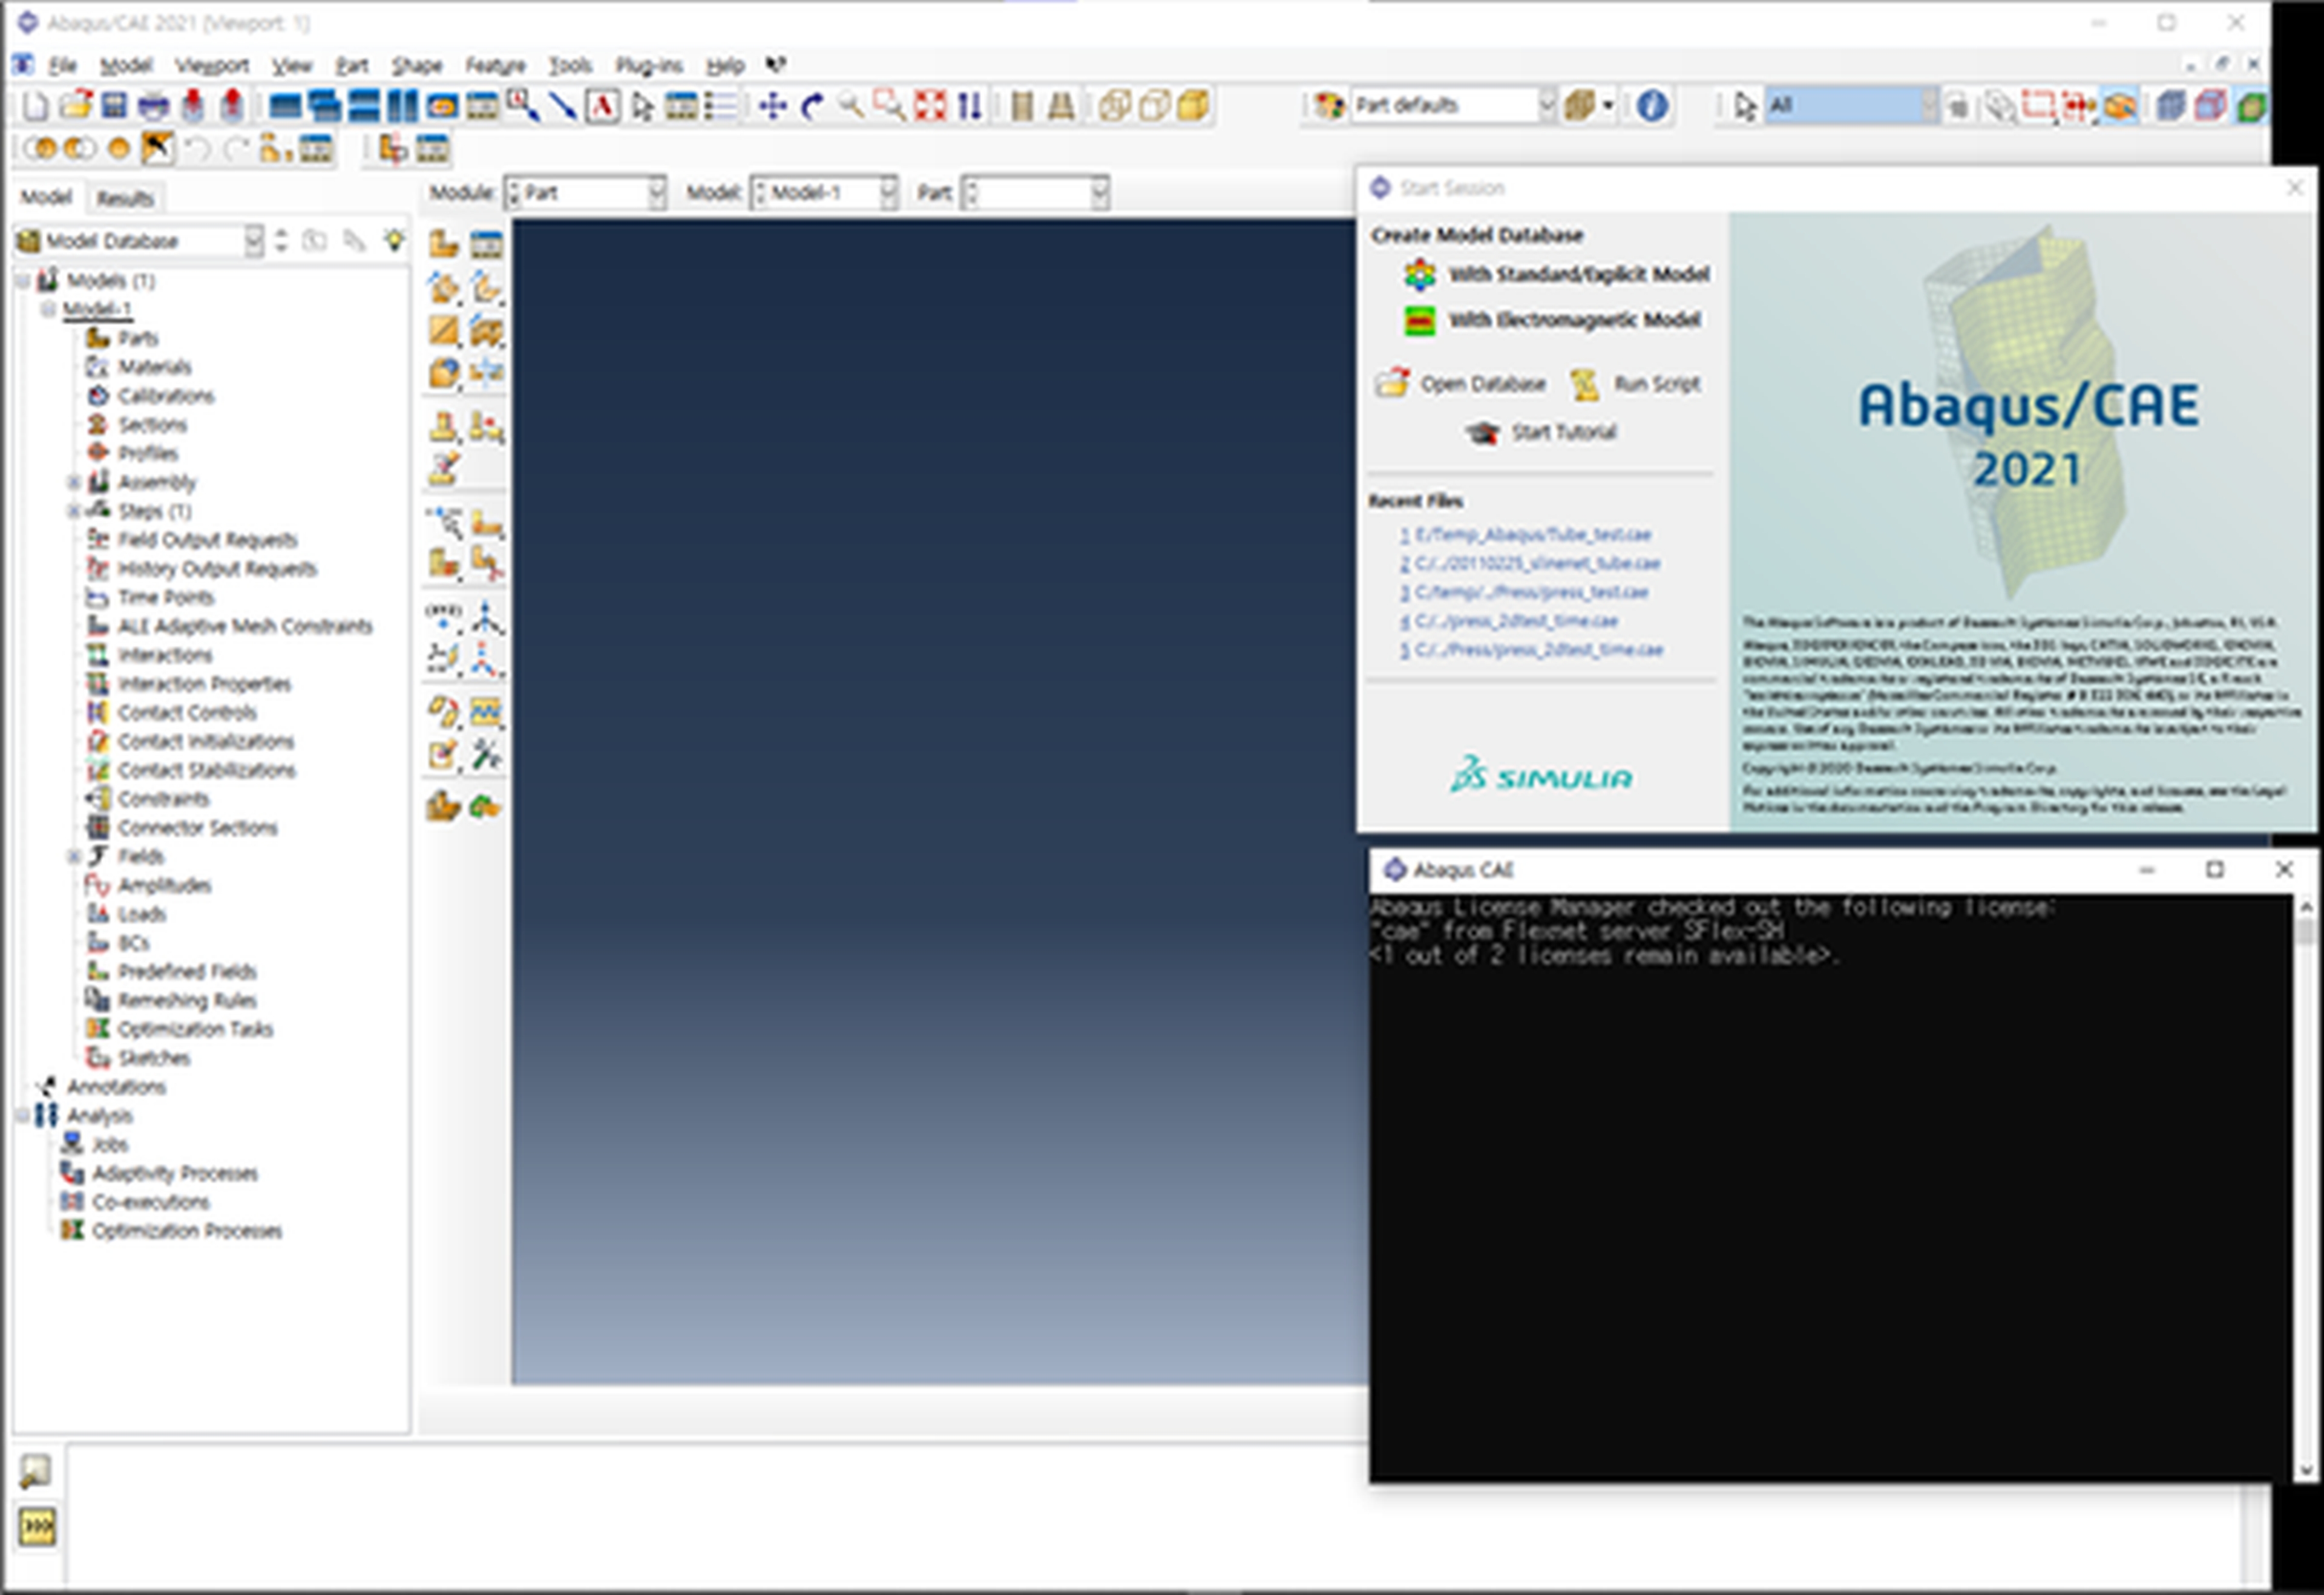This screenshot has width=2324, height=1595.
Task: Click the Open file icon in toolbar
Action: [x=75, y=105]
